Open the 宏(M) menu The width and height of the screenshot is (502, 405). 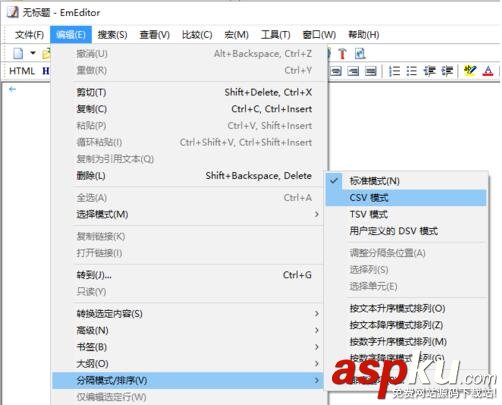click(x=236, y=35)
